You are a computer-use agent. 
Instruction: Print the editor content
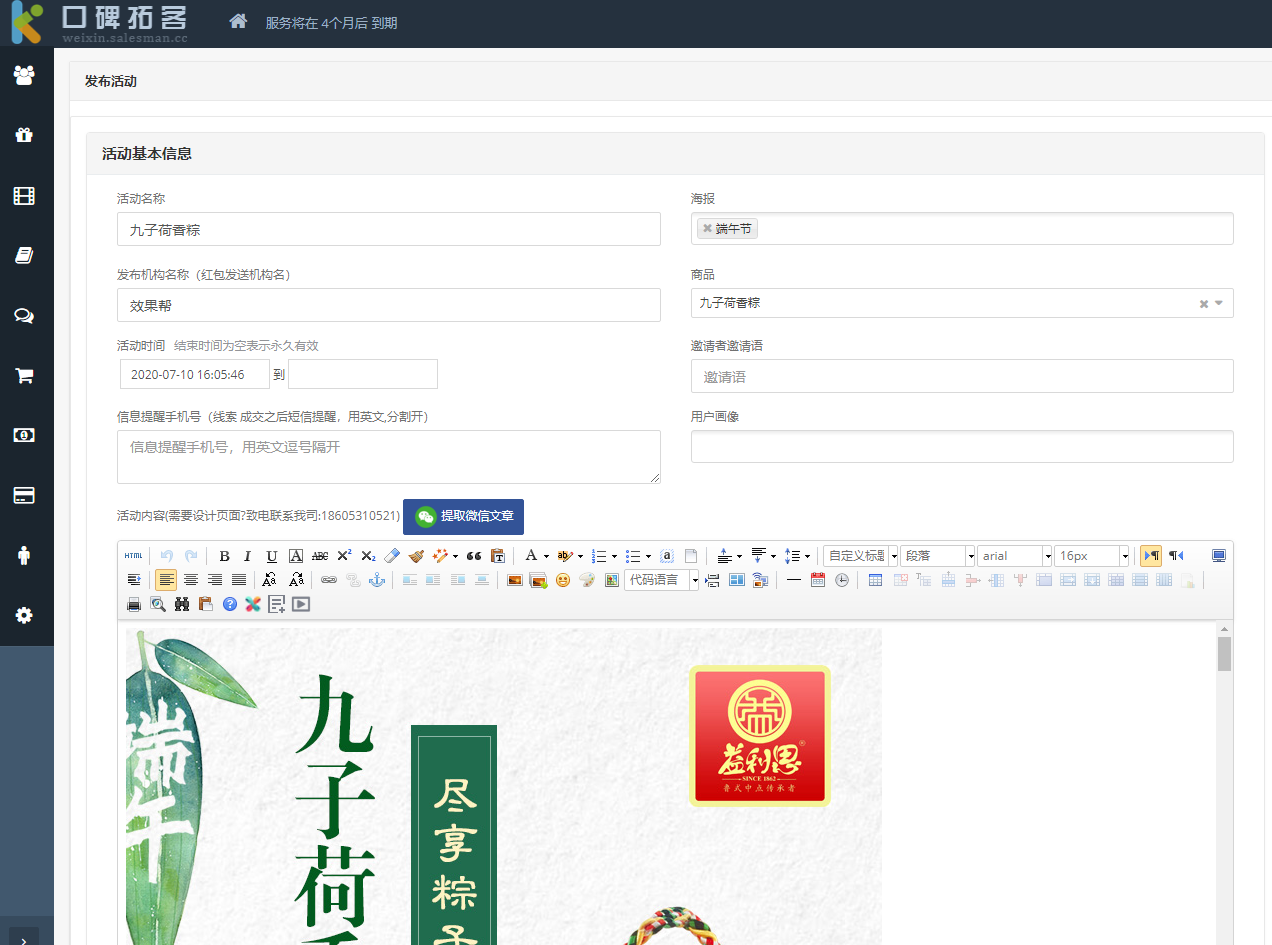coord(134,604)
